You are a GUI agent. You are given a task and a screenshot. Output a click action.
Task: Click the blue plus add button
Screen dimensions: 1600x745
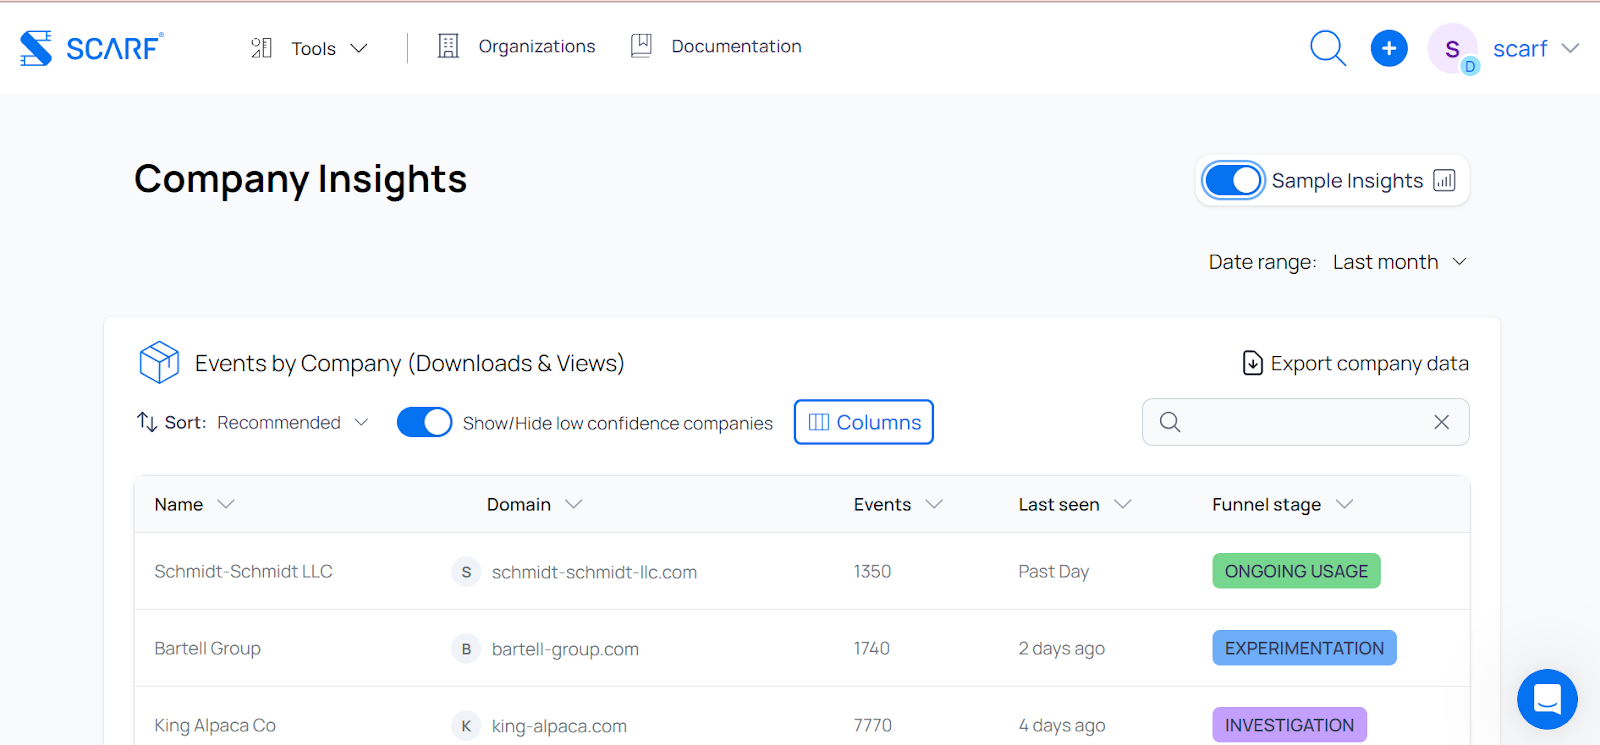coord(1388,48)
